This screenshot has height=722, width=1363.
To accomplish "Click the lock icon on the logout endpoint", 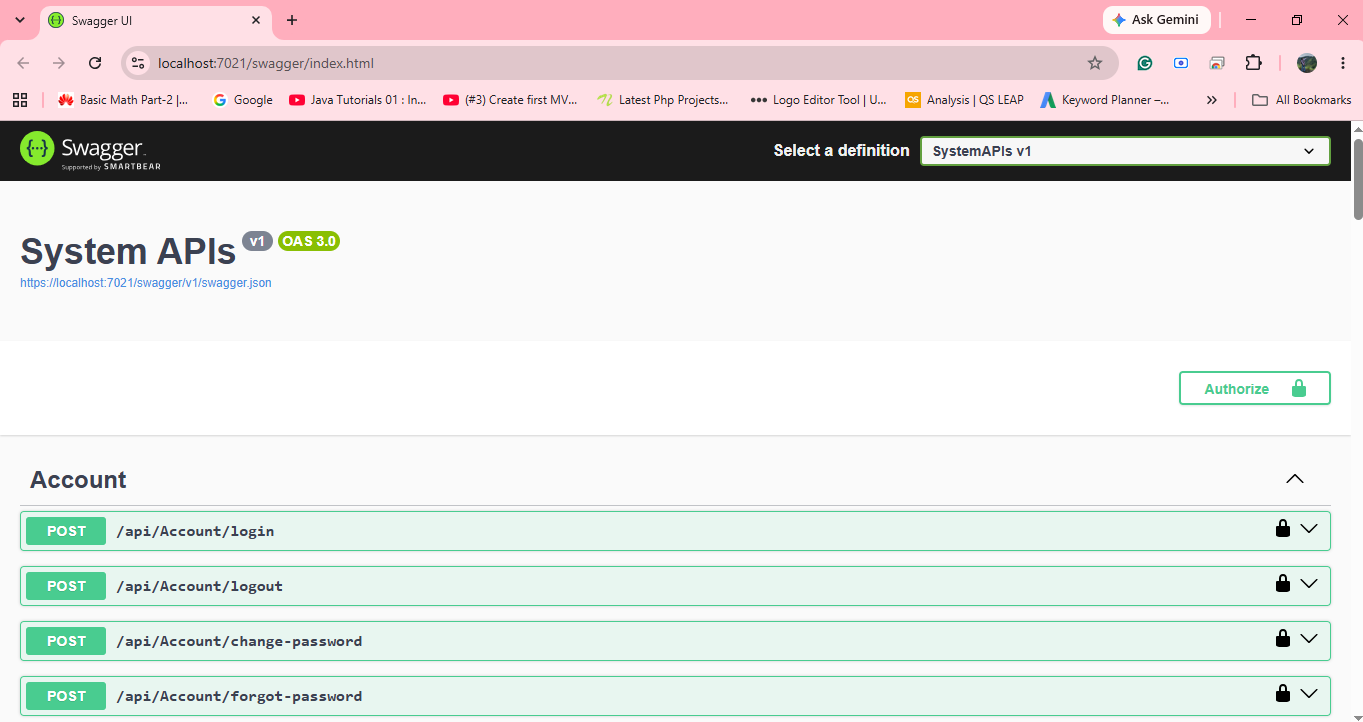I will point(1282,583).
